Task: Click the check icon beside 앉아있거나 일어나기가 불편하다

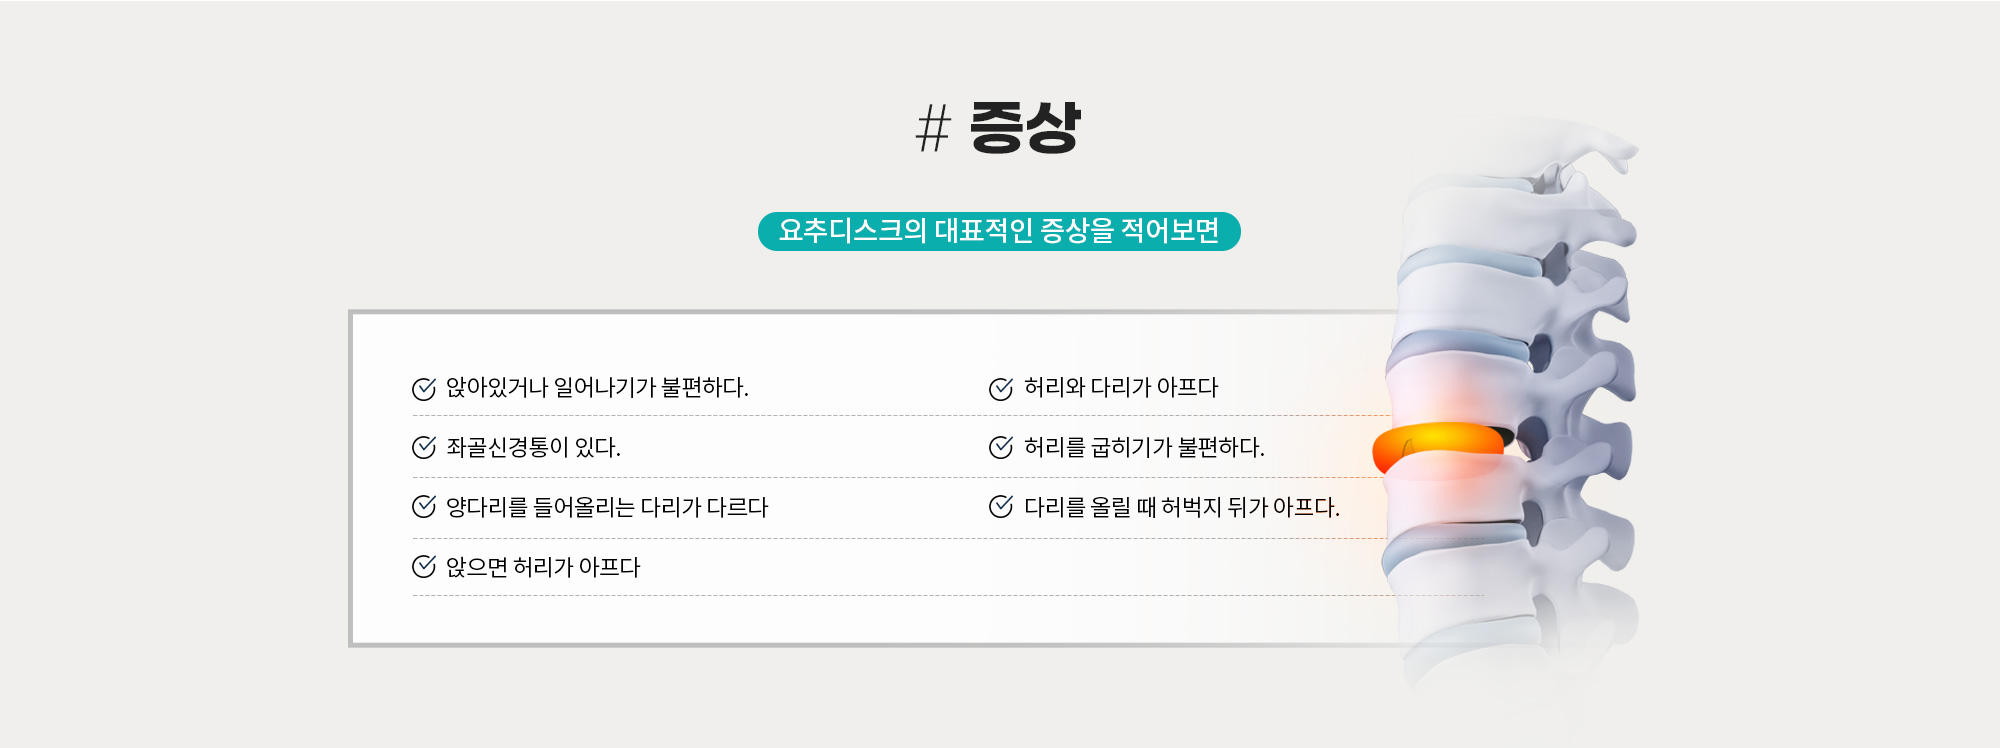Action: [x=424, y=389]
